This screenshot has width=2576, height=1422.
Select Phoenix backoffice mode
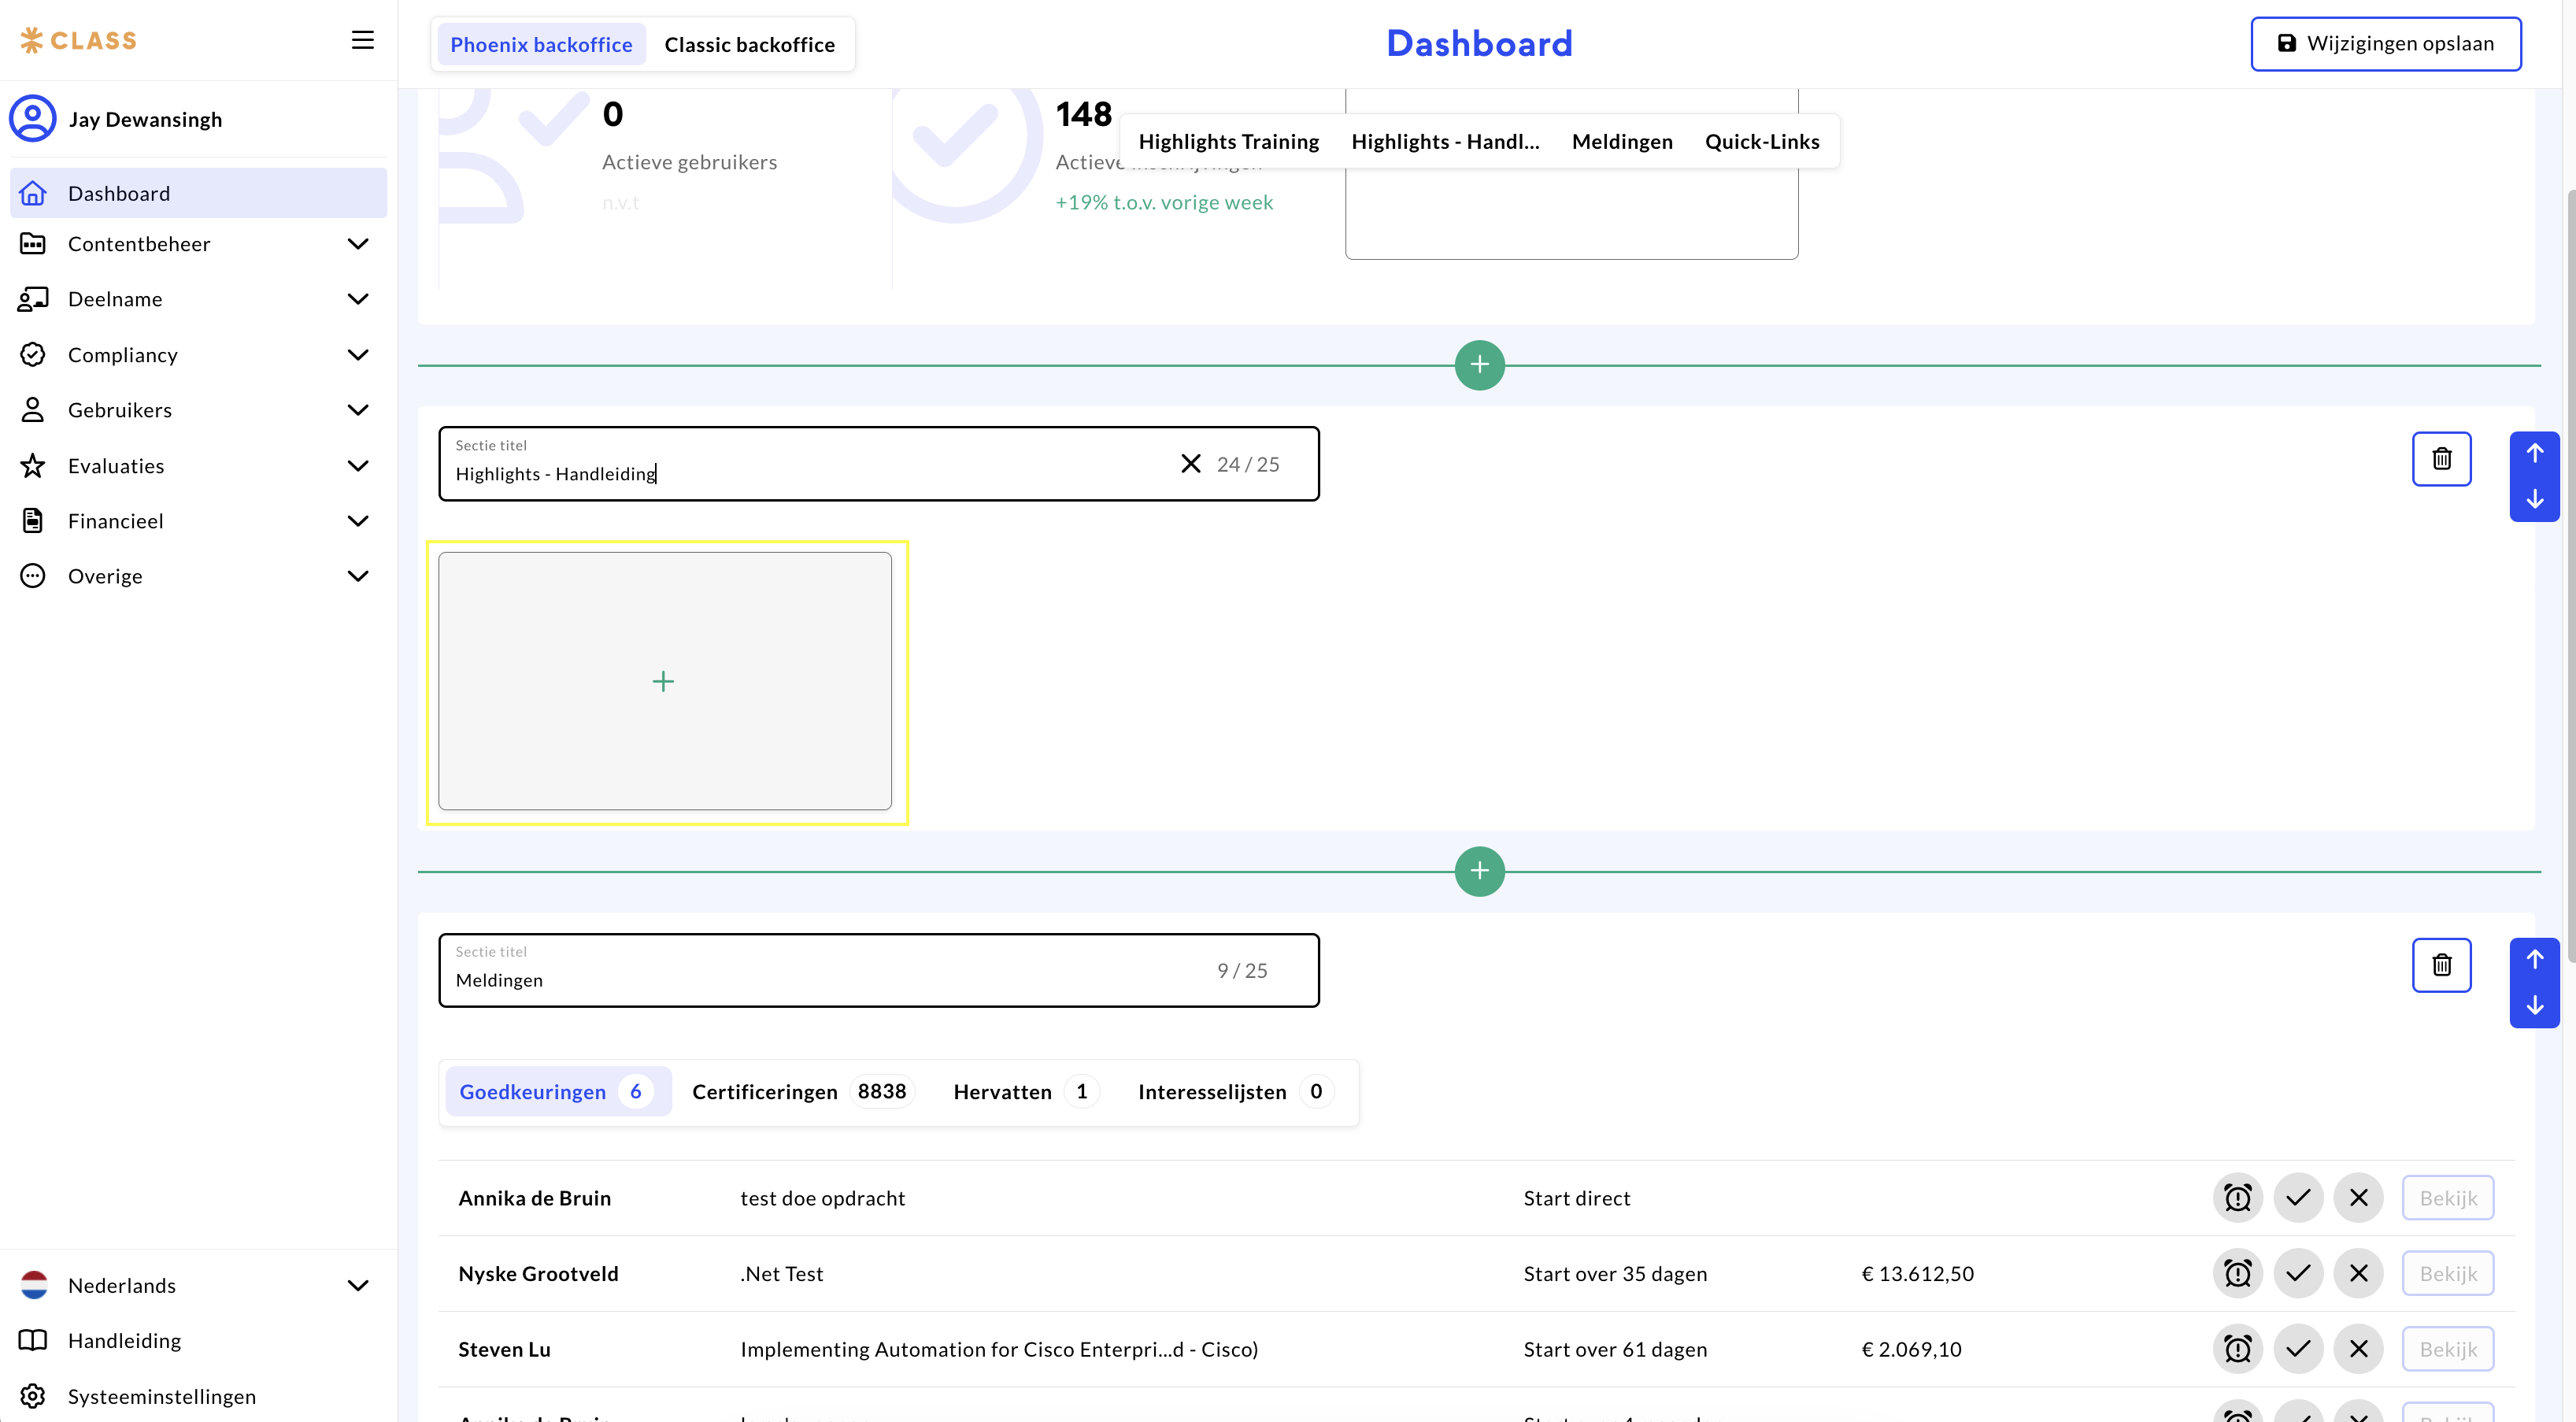pos(541,45)
